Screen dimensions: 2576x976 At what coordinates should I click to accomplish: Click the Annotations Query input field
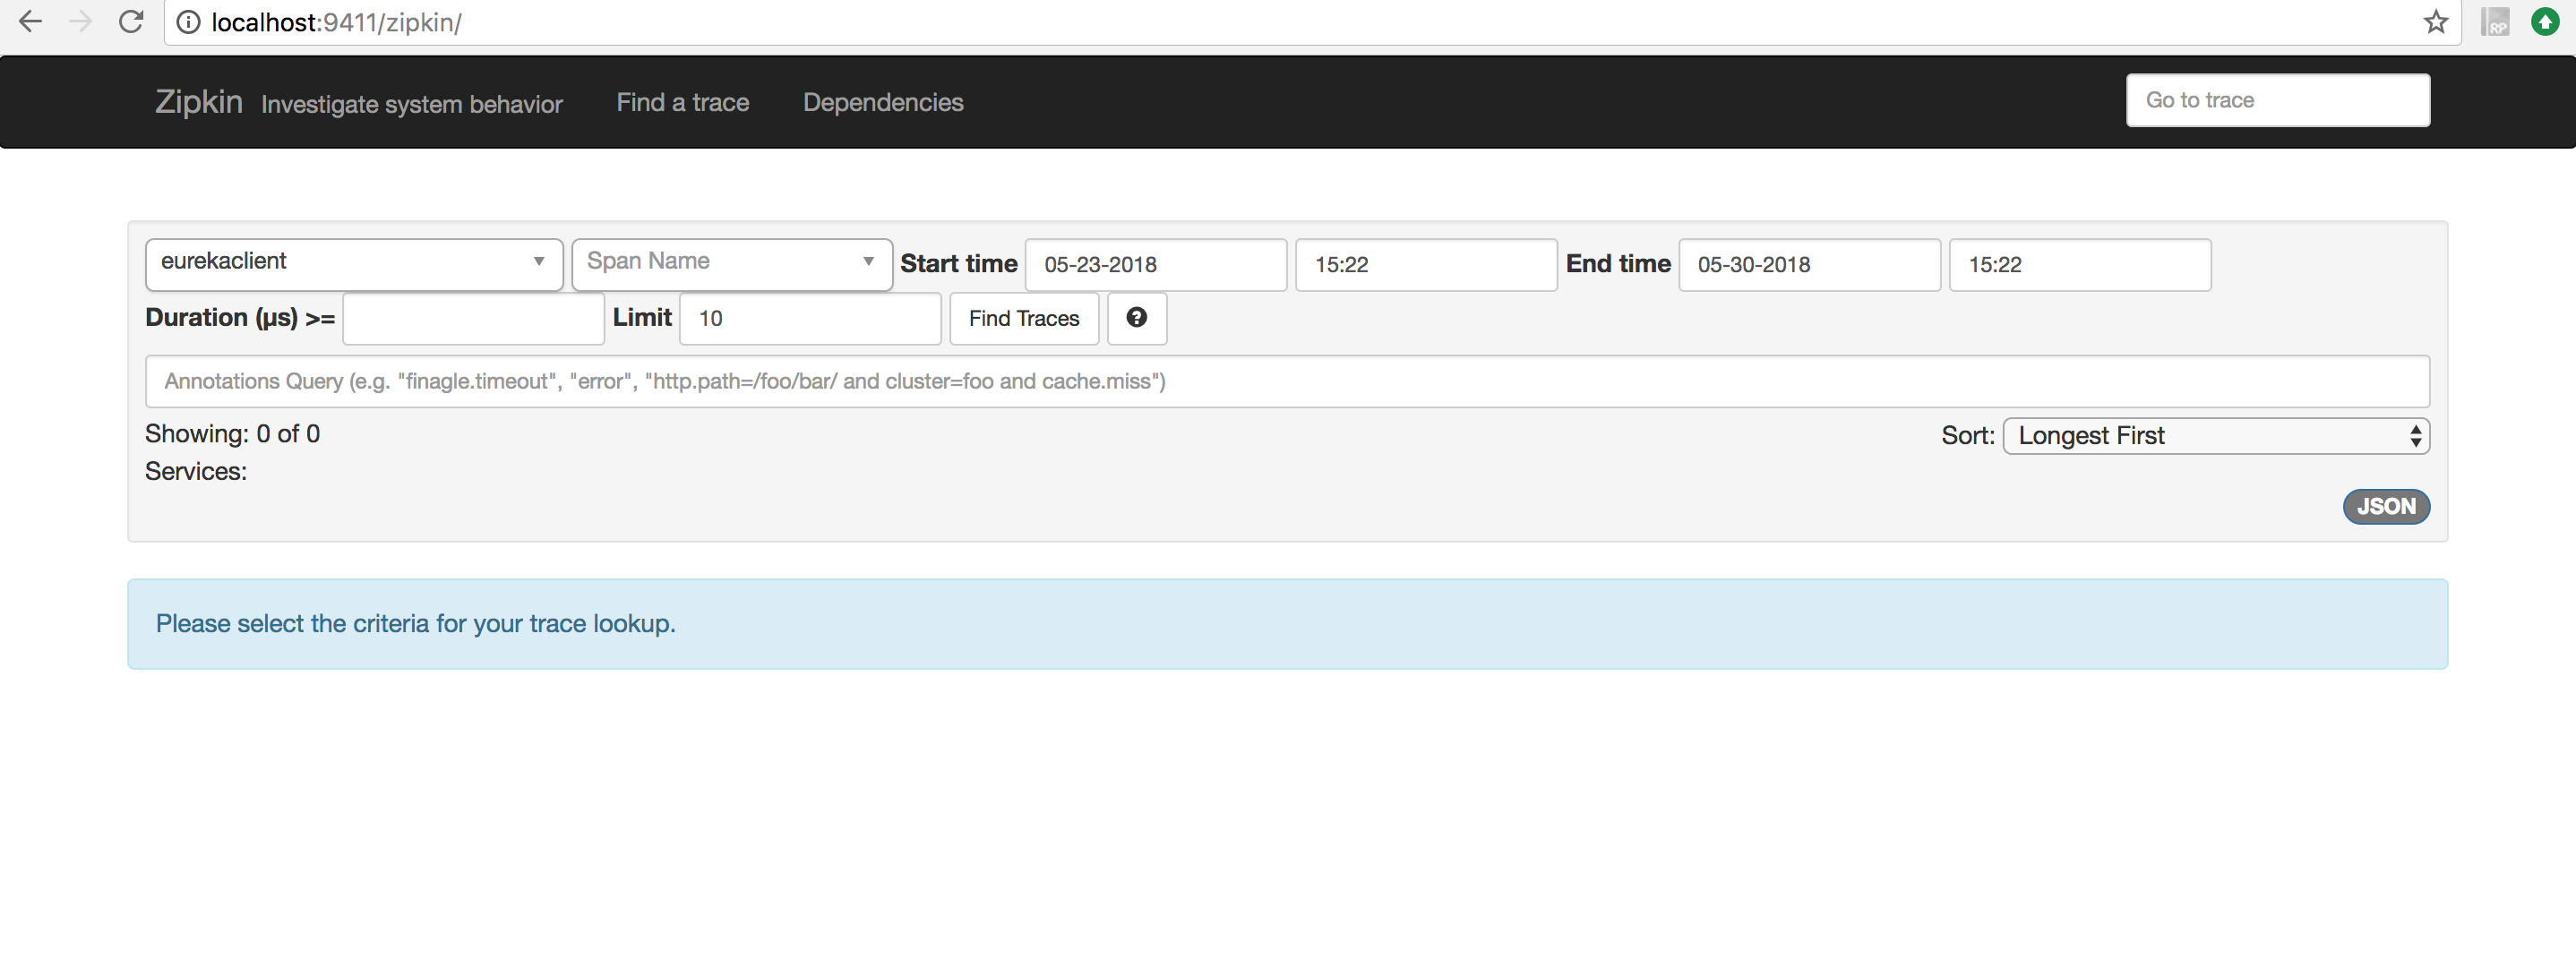click(1288, 380)
